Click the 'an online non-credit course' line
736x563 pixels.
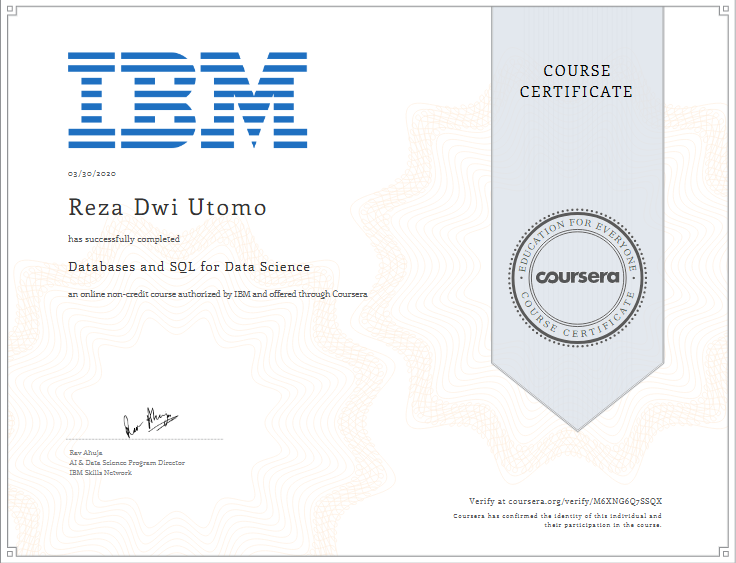click(218, 294)
